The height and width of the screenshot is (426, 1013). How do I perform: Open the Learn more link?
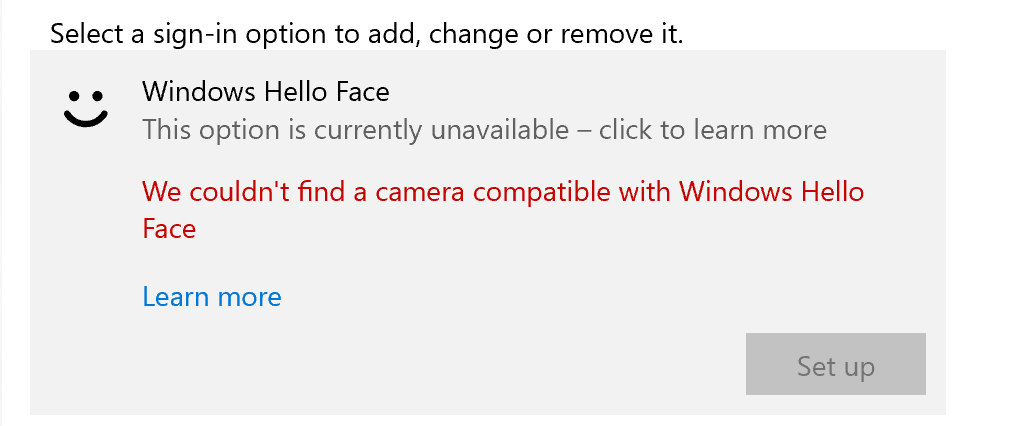212,297
